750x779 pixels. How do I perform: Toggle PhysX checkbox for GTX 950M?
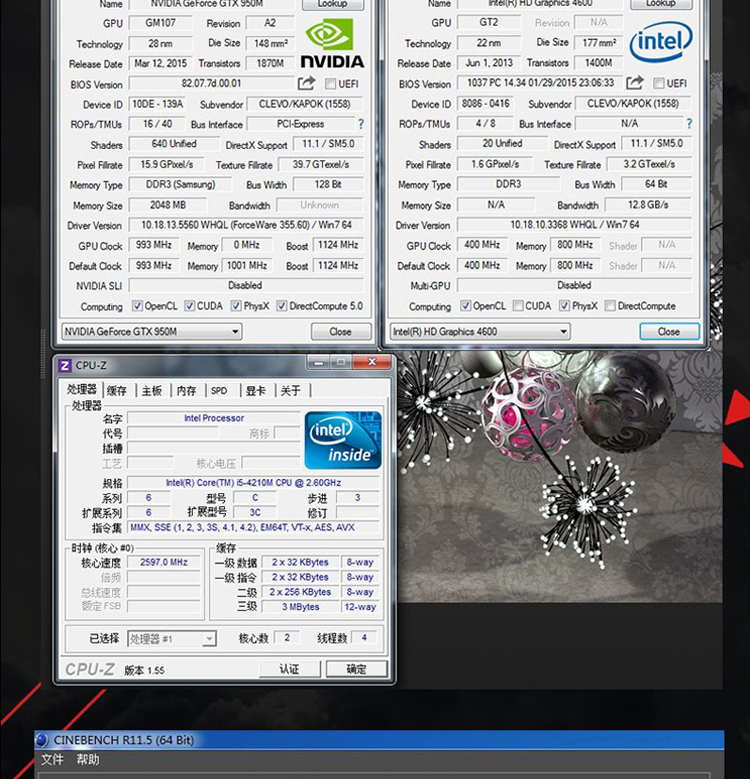pos(236,306)
